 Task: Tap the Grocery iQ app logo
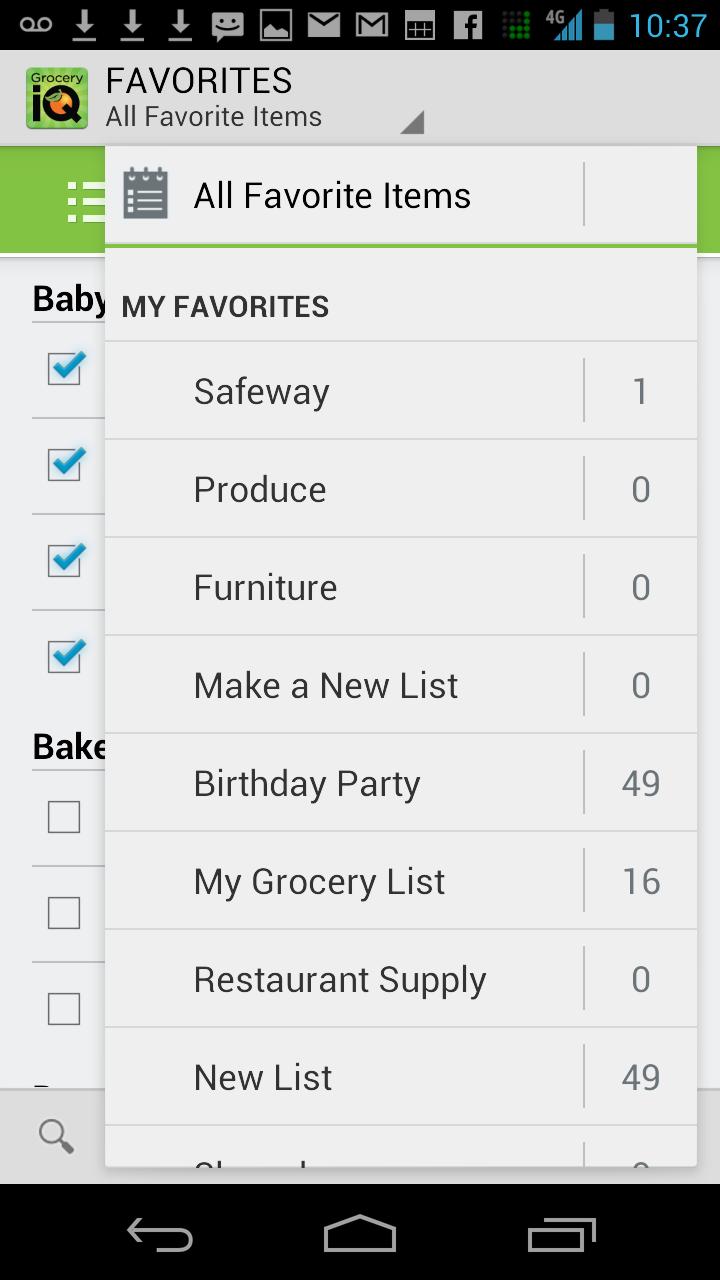[56, 98]
